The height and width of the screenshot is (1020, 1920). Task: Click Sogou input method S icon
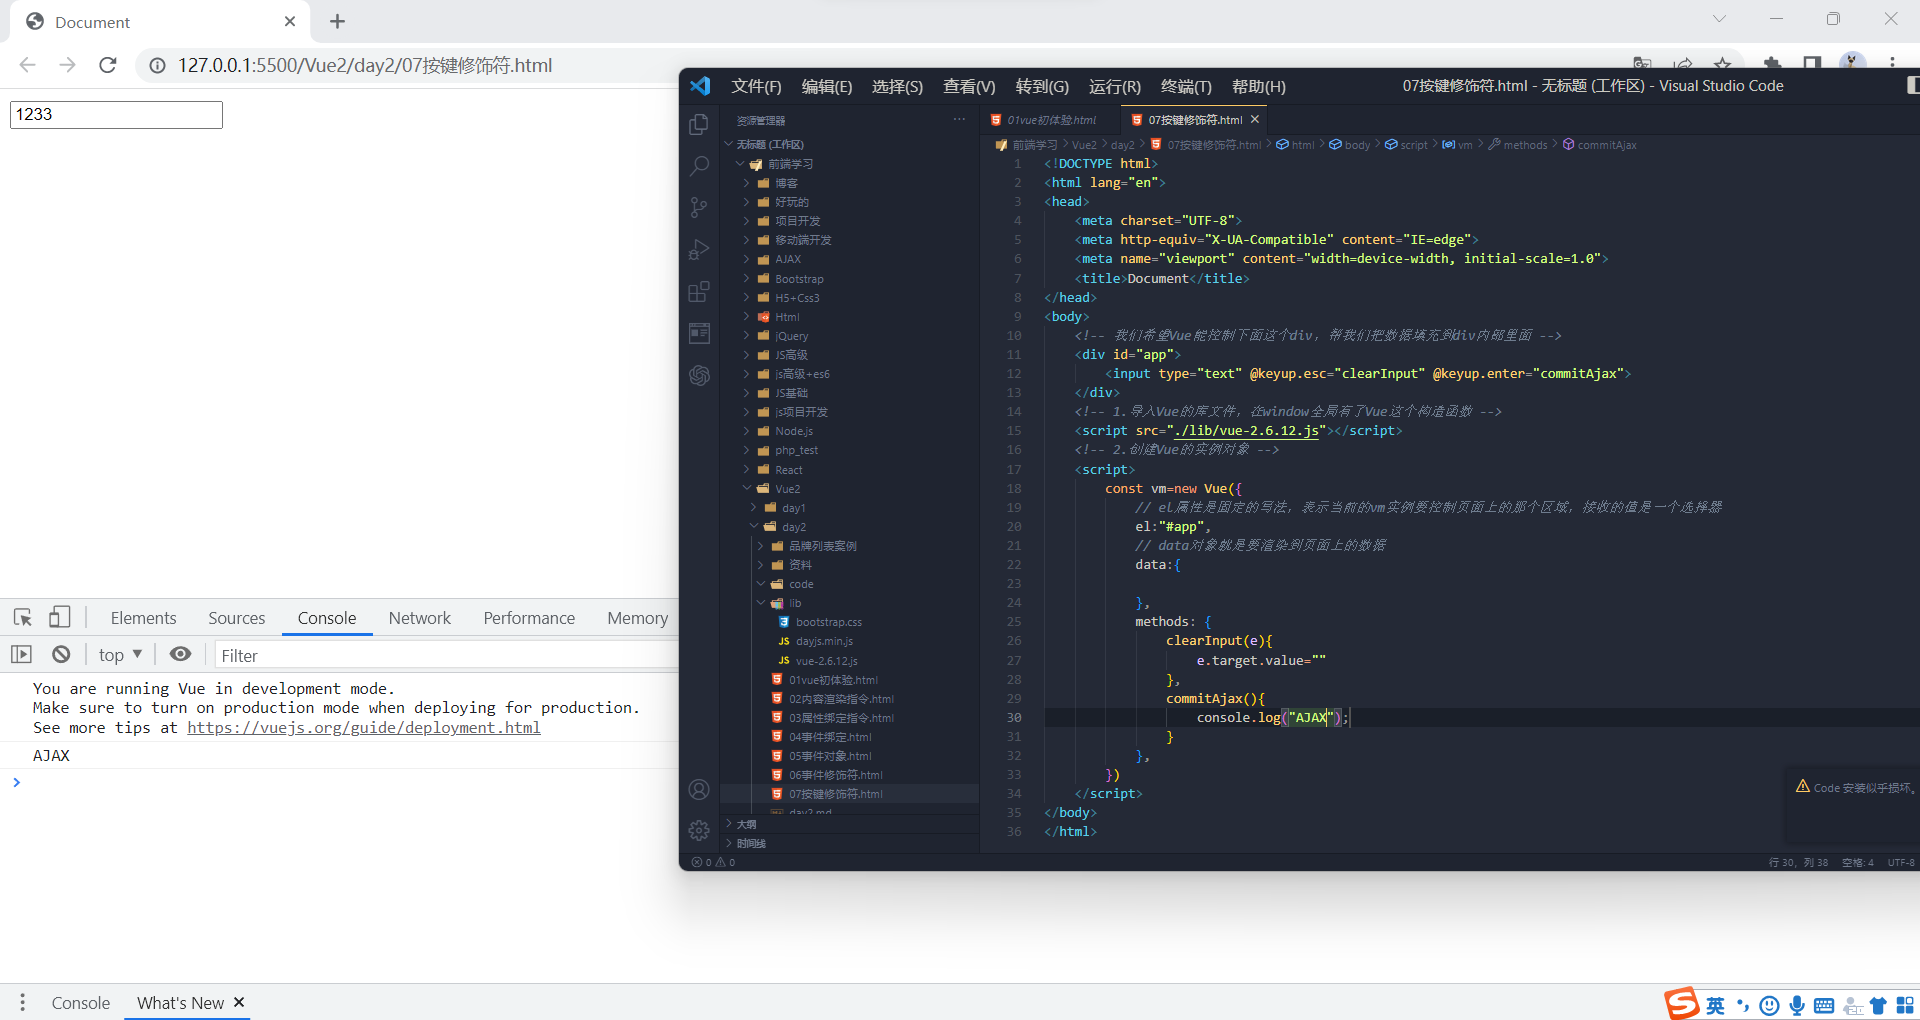click(1681, 1003)
